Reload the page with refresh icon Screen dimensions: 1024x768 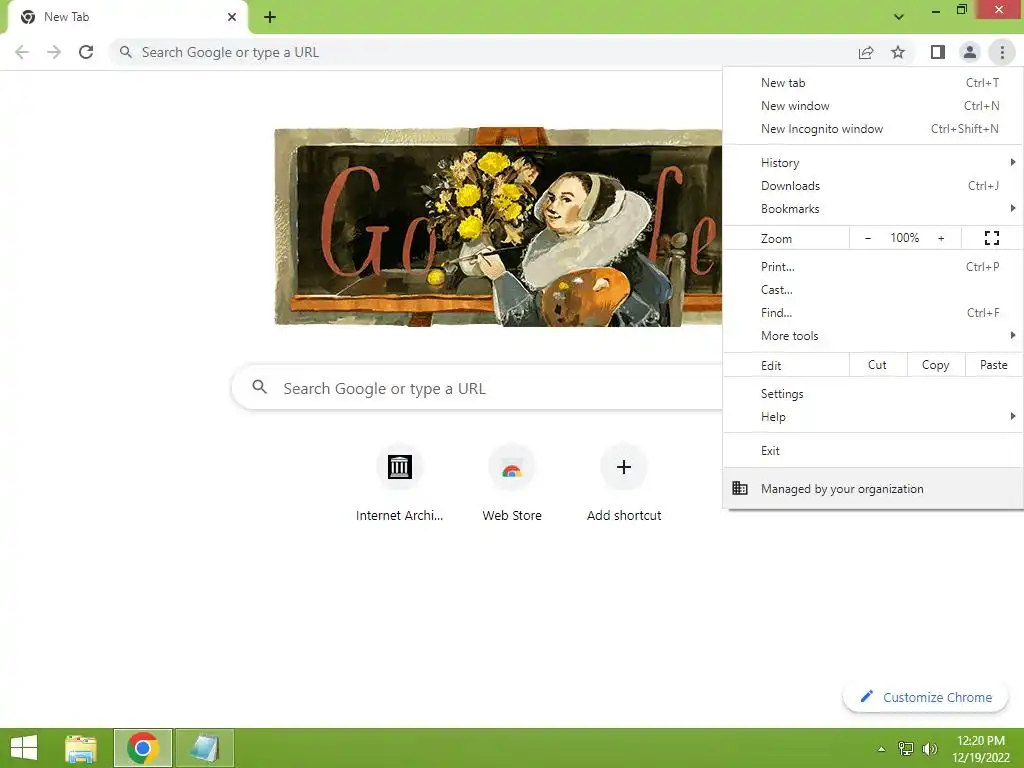point(86,52)
